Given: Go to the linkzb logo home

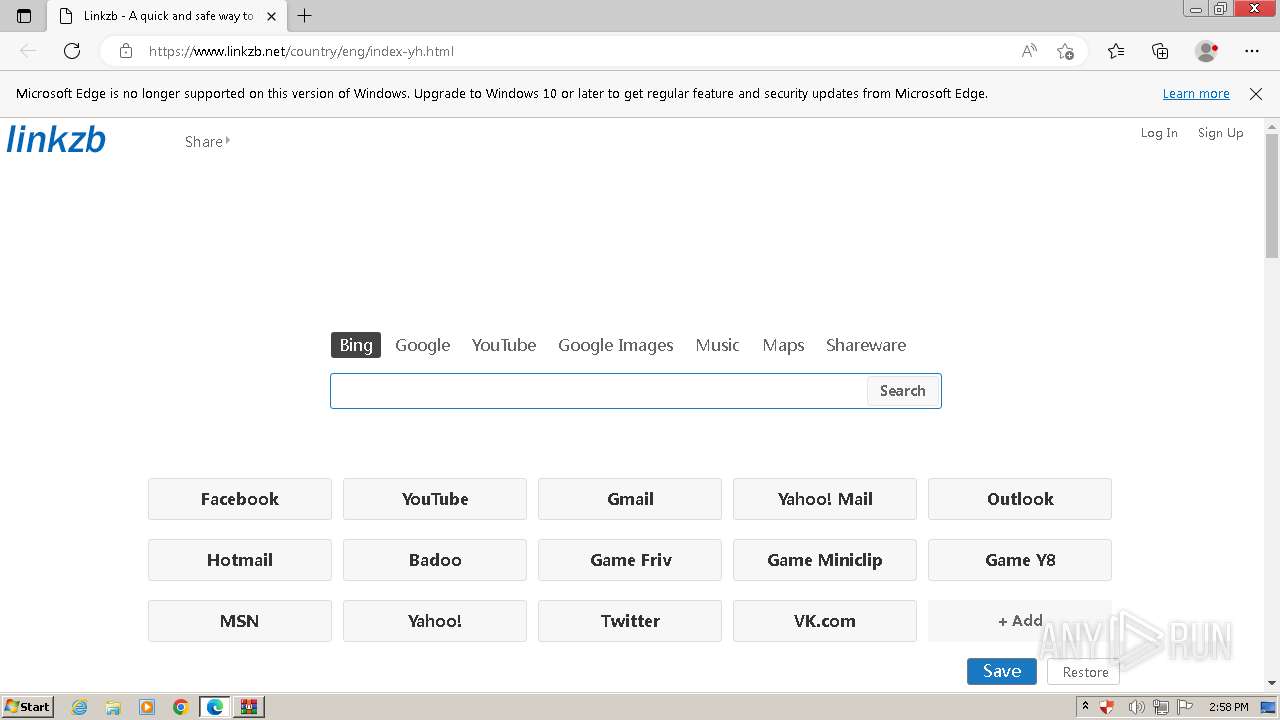Looking at the screenshot, I should 56,139.
